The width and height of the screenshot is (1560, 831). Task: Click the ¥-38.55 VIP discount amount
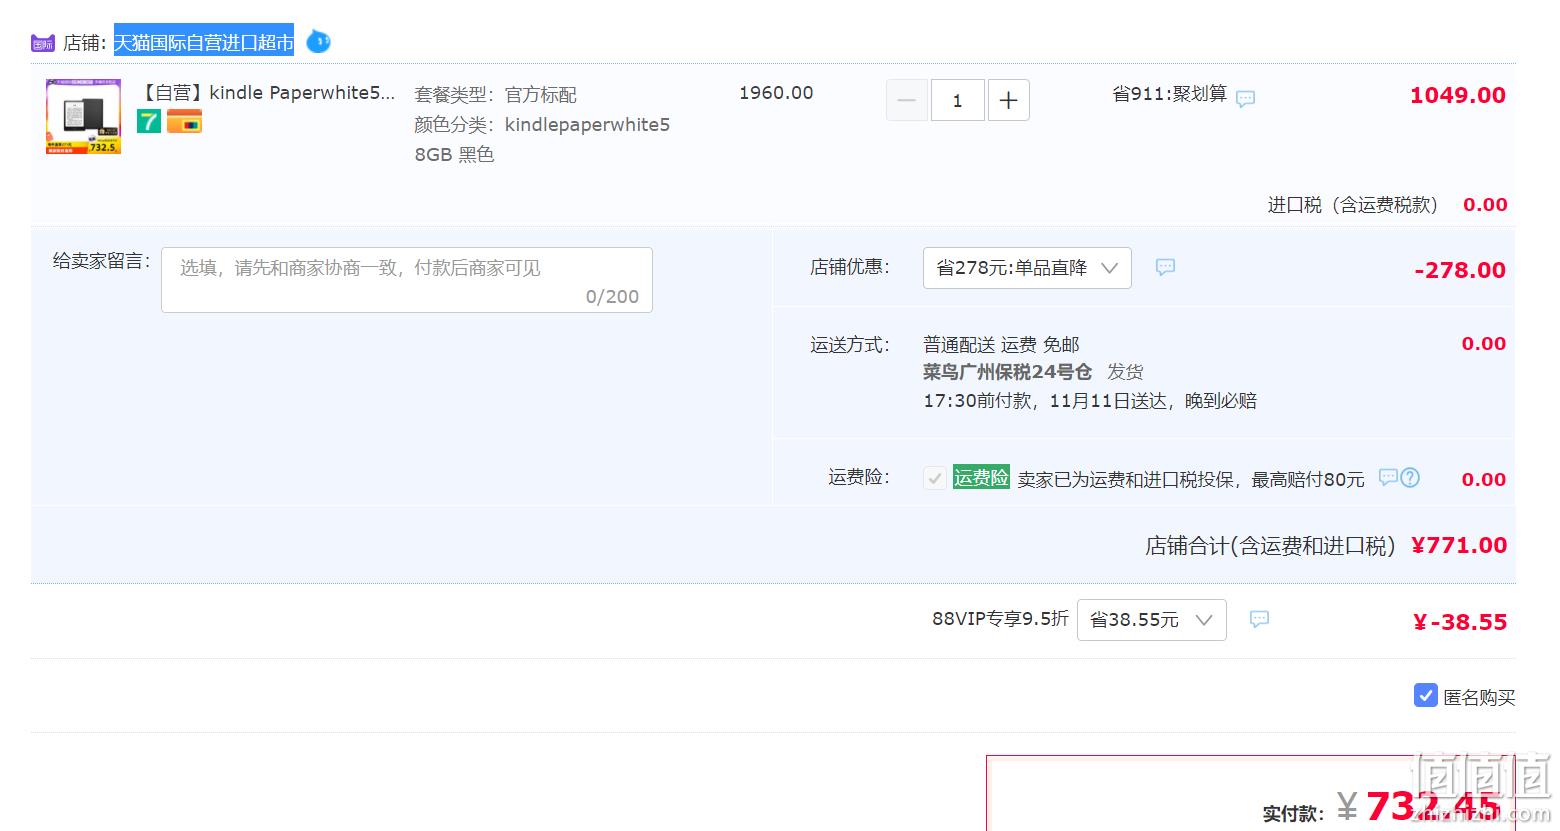(1459, 622)
